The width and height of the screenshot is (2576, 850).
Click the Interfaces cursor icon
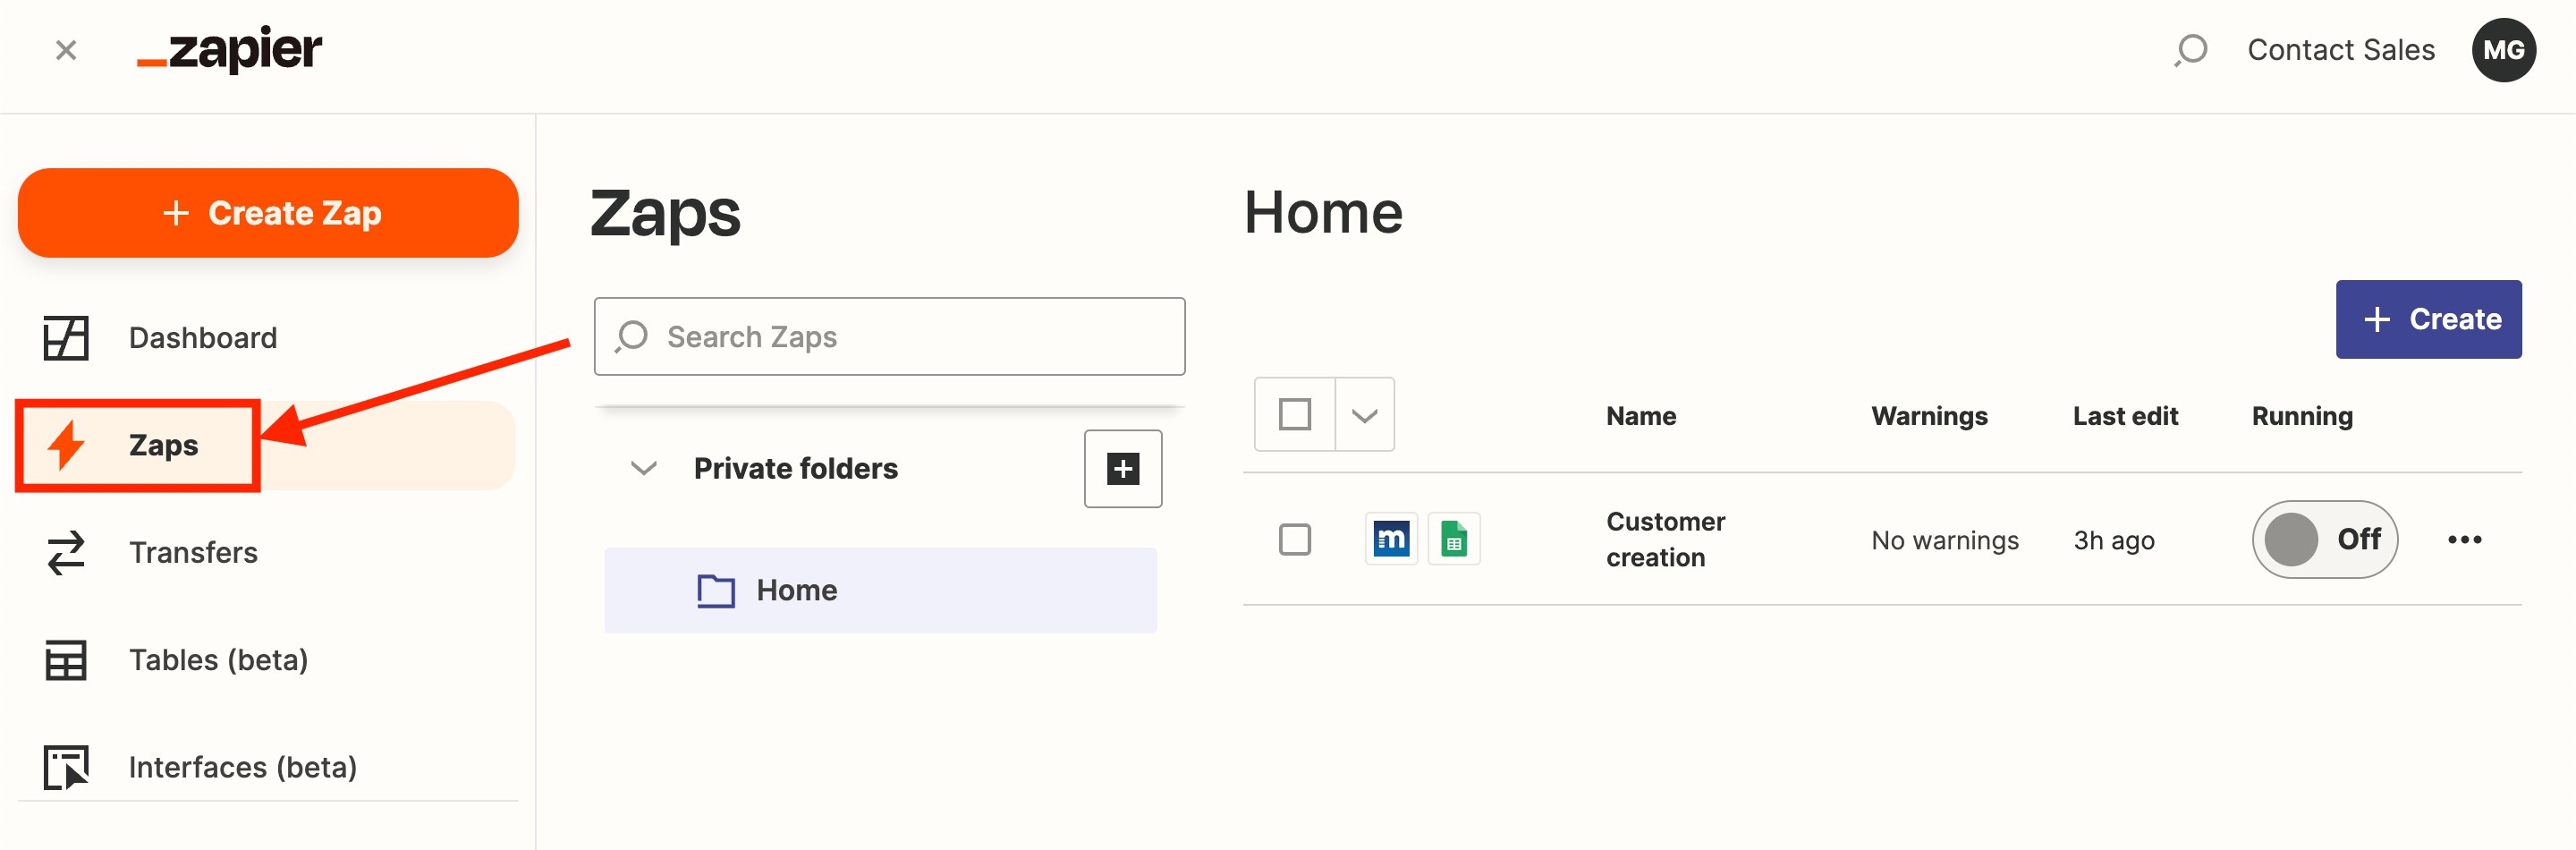[66, 767]
